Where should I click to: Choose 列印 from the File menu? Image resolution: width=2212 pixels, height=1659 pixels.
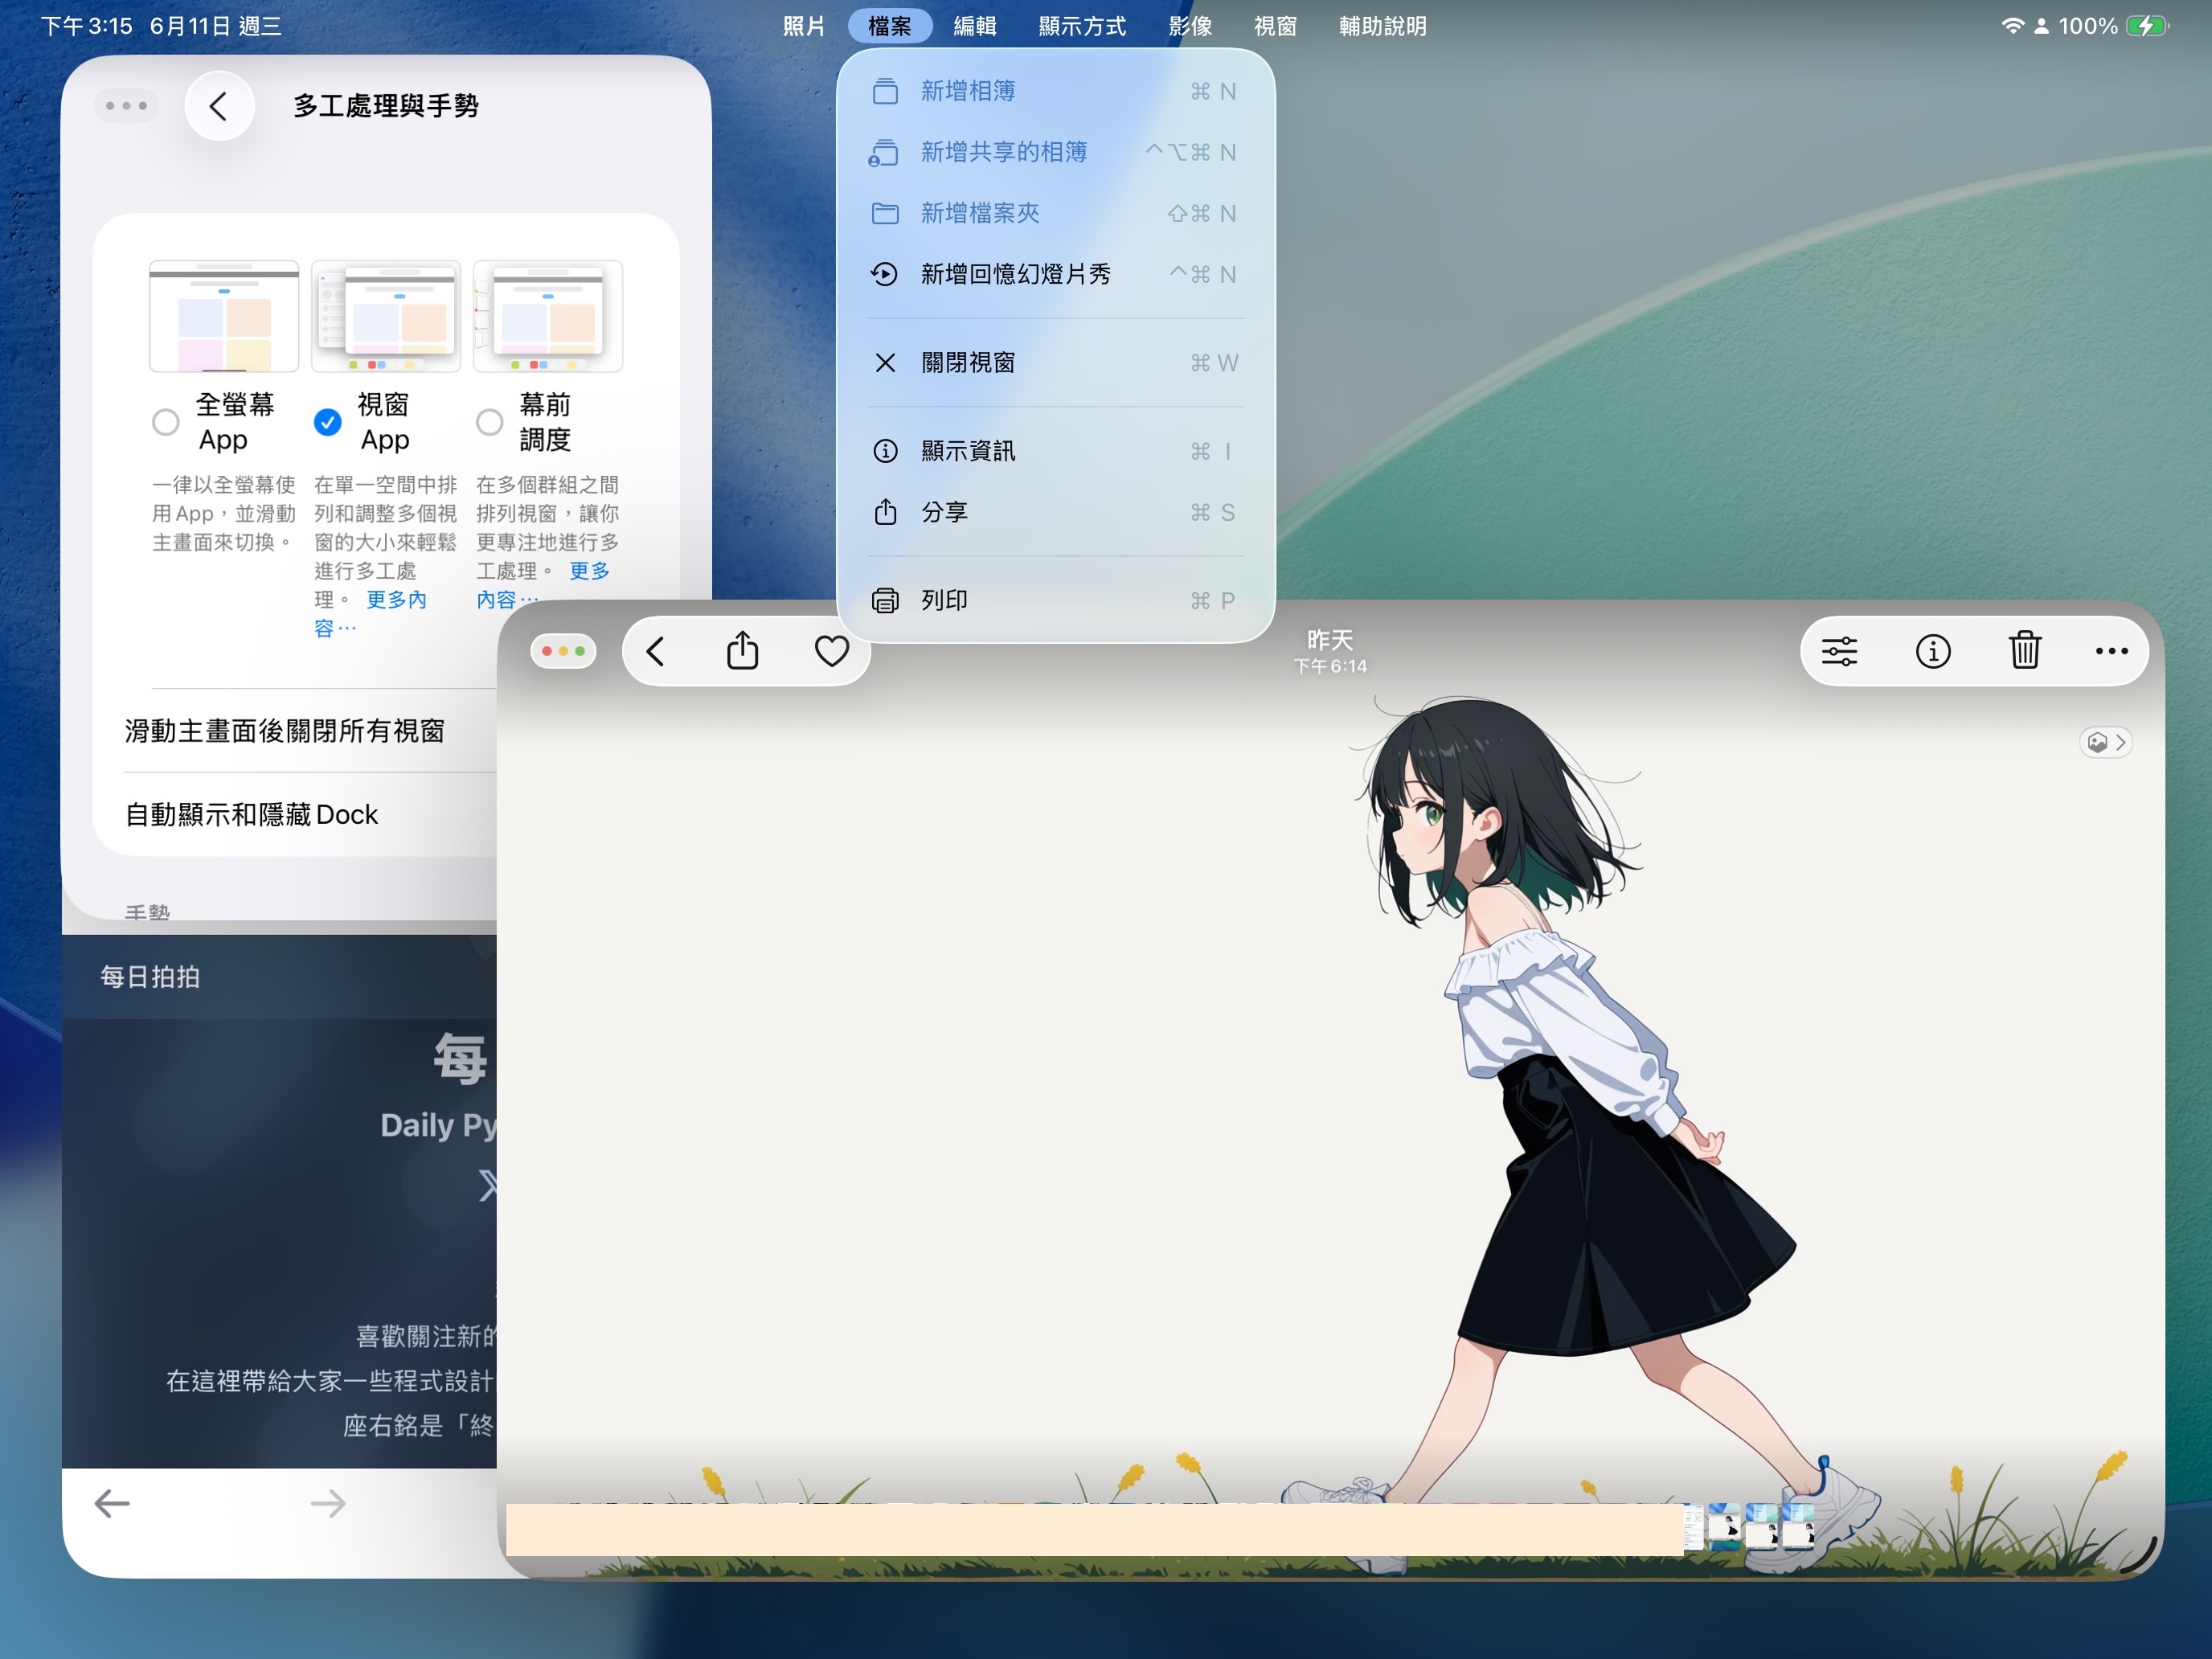[1055, 600]
